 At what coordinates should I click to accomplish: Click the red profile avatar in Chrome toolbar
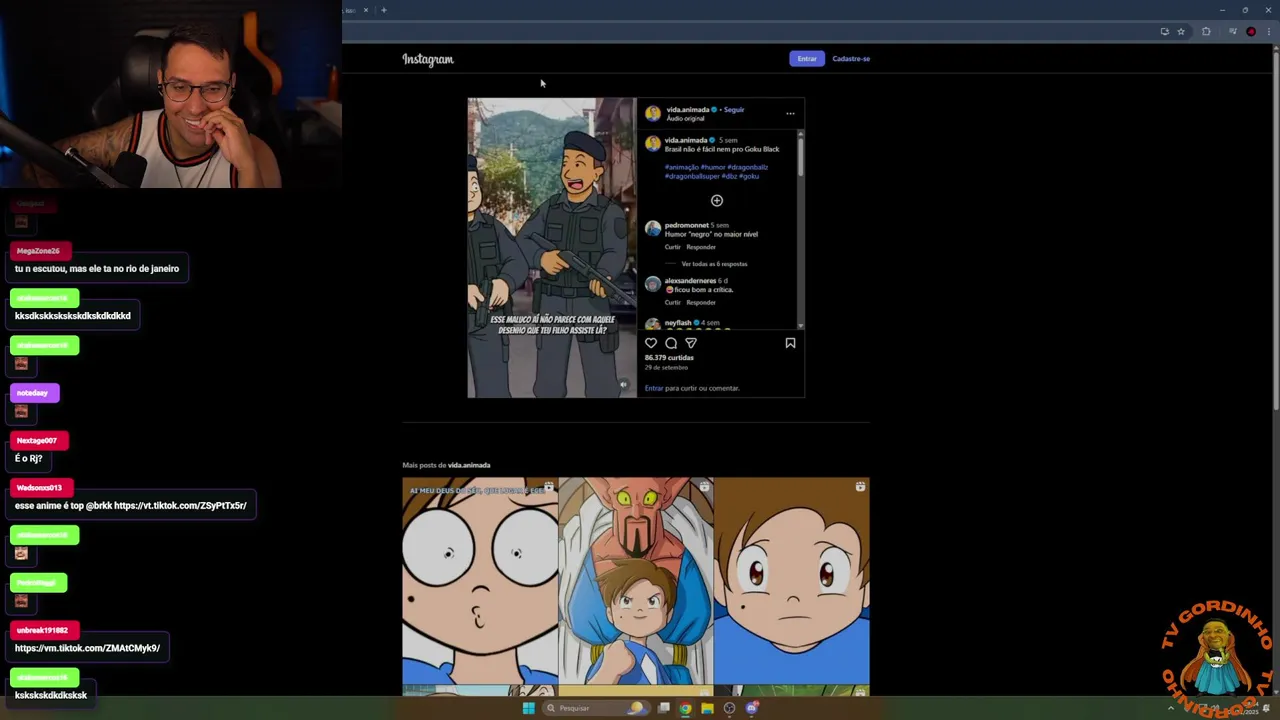coord(1251,32)
